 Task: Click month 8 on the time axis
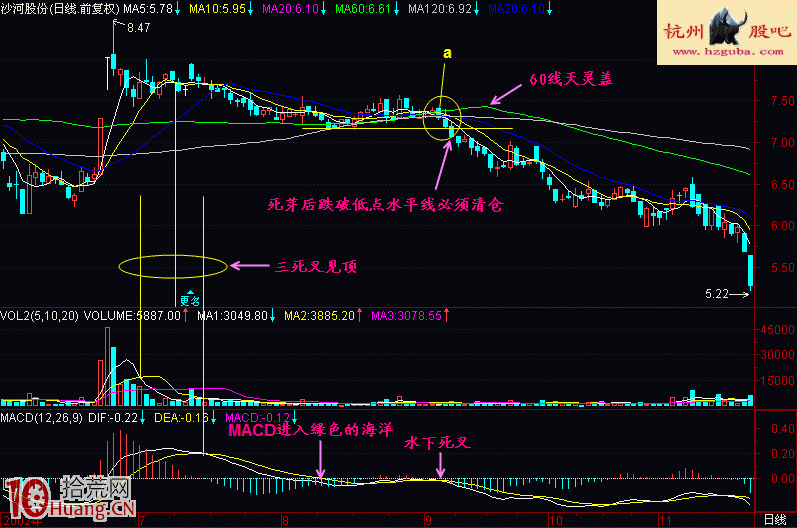pyautogui.click(x=285, y=521)
